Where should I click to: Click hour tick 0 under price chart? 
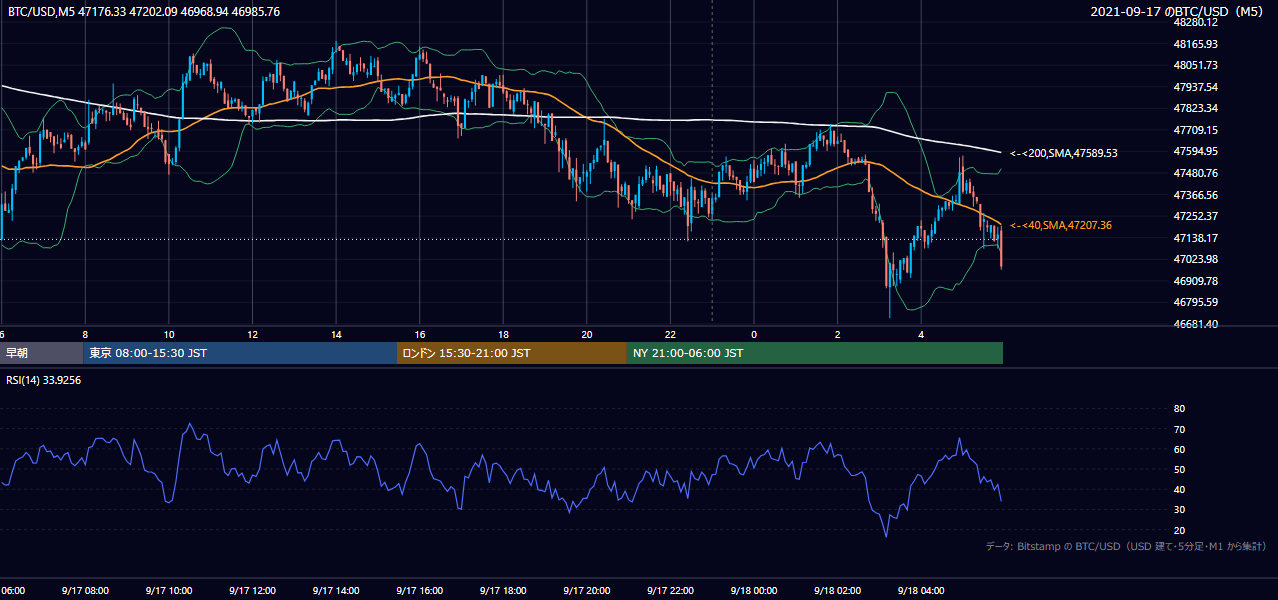click(754, 334)
